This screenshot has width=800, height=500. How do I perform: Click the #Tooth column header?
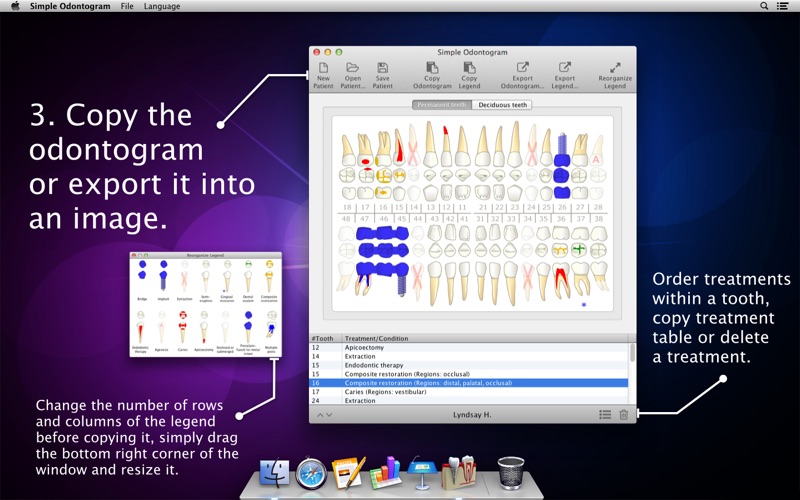[x=326, y=338]
